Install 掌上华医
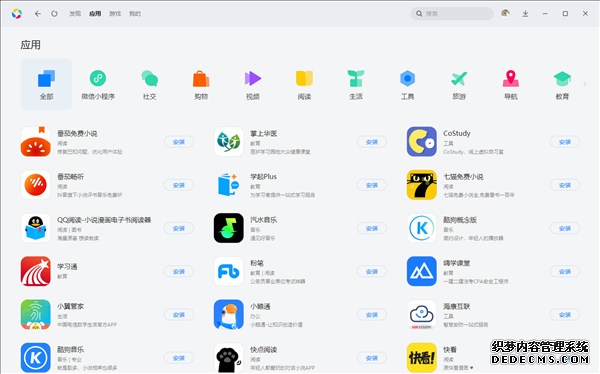The height and width of the screenshot is (374, 600). [372, 142]
